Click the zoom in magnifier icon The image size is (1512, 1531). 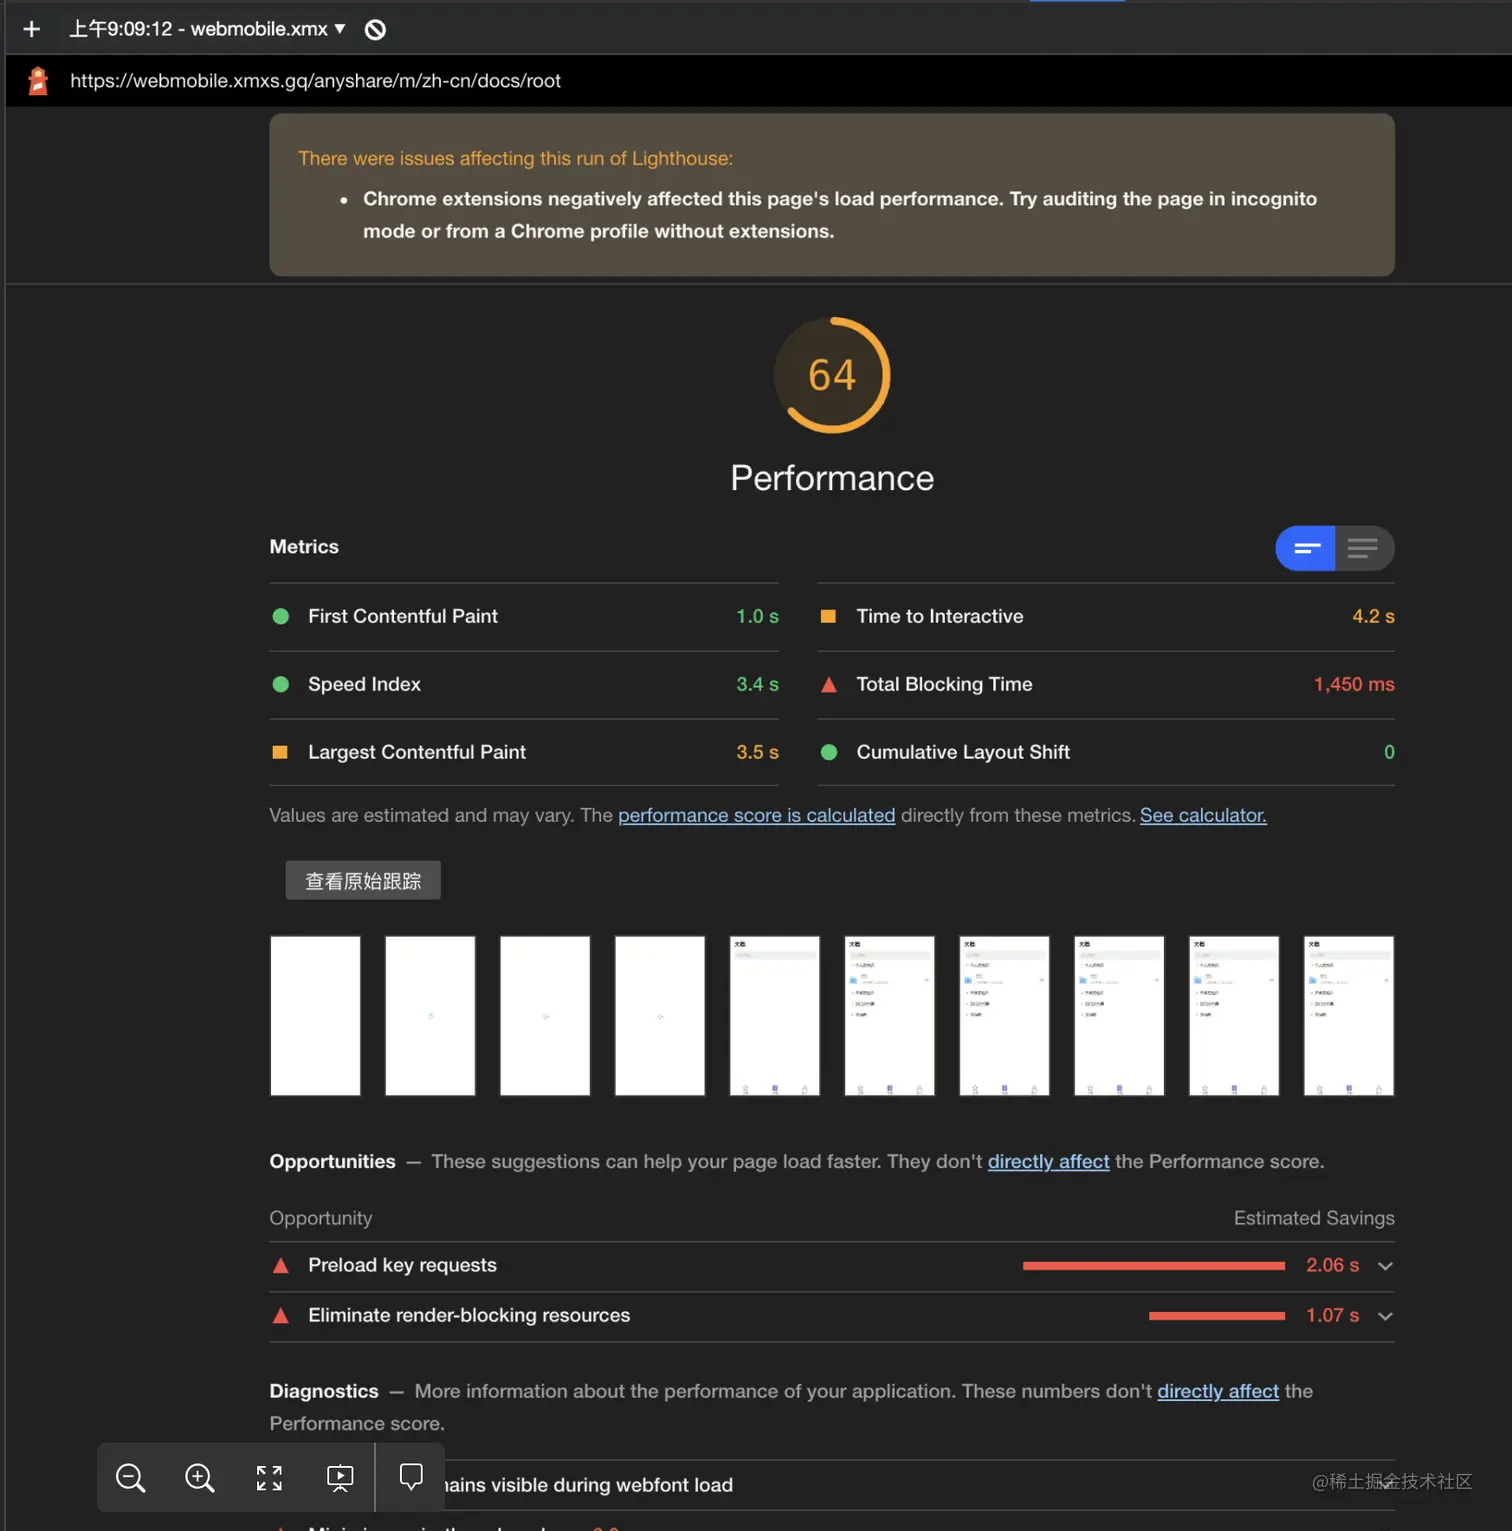tap(200, 1478)
